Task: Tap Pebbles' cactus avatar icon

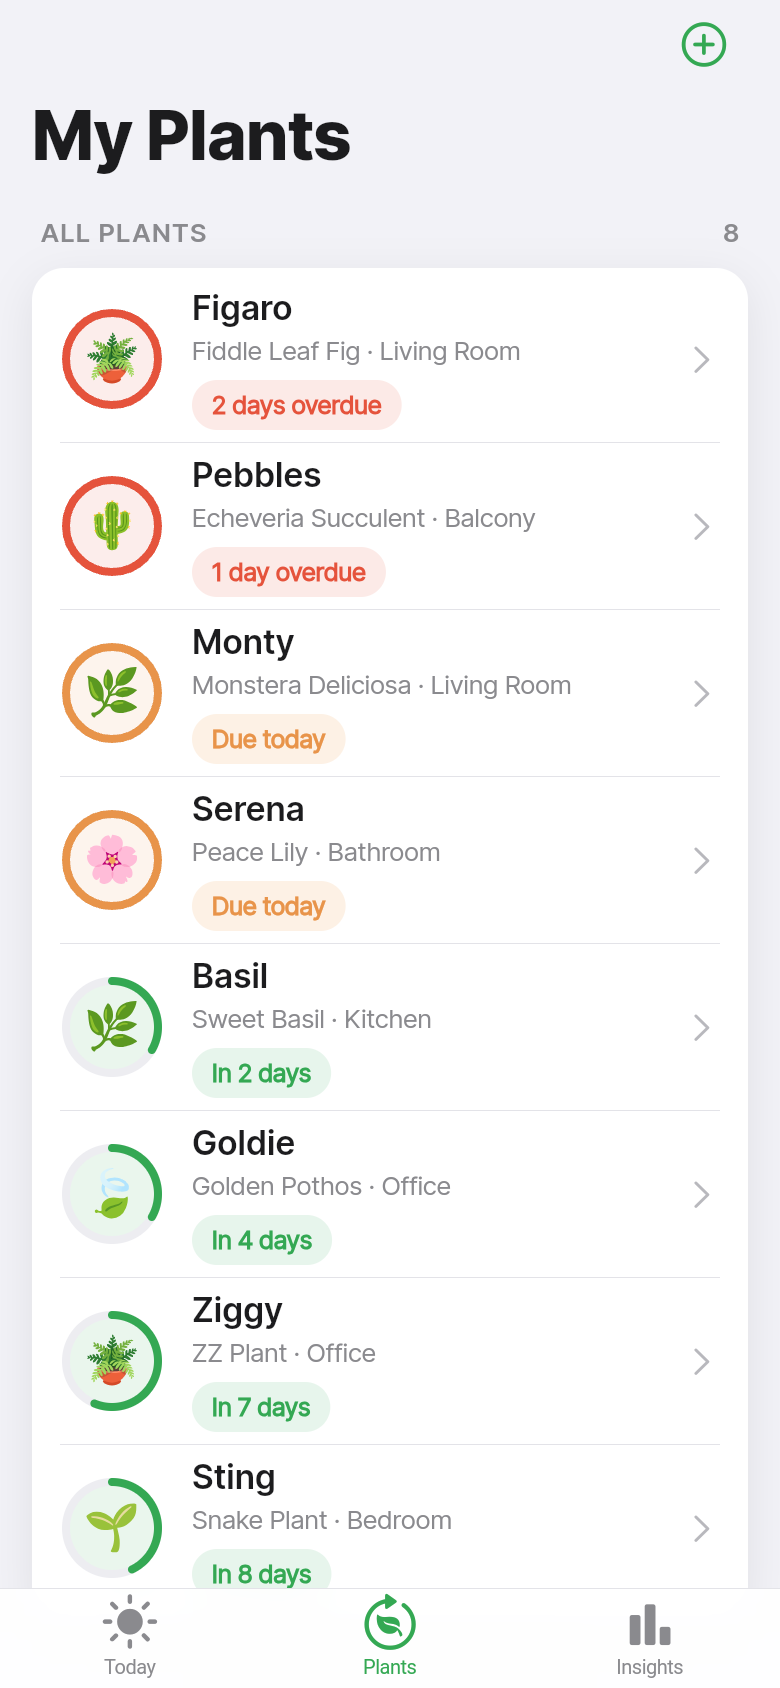Action: 112,526
